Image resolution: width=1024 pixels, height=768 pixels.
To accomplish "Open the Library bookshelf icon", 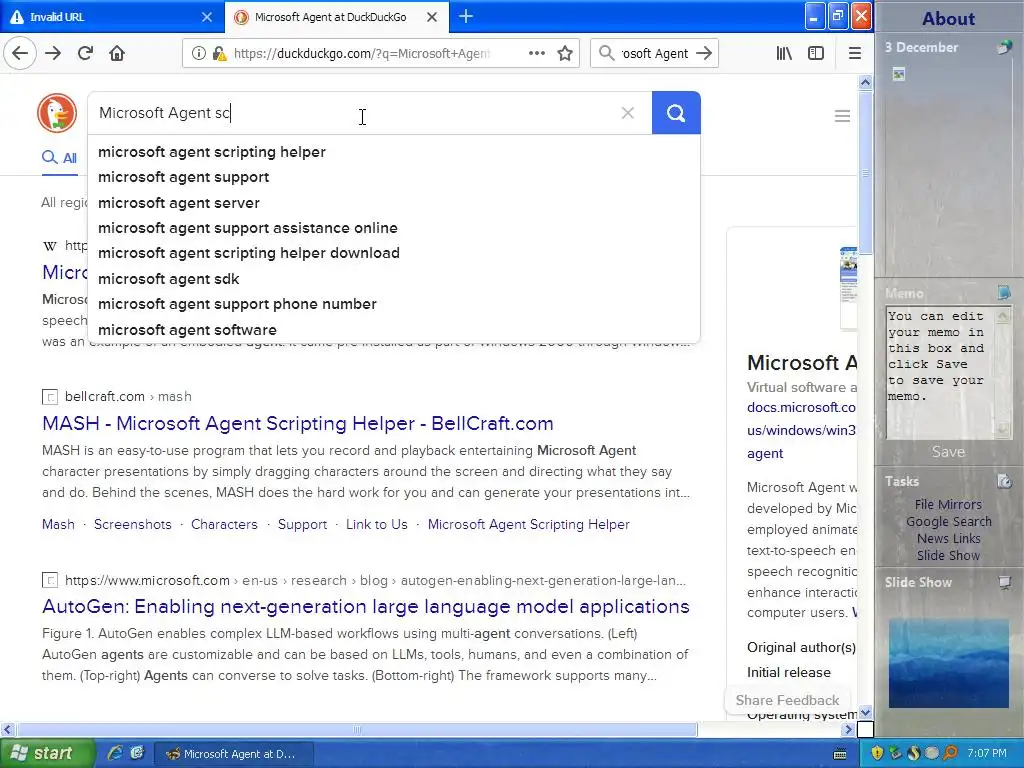I will [x=784, y=53].
